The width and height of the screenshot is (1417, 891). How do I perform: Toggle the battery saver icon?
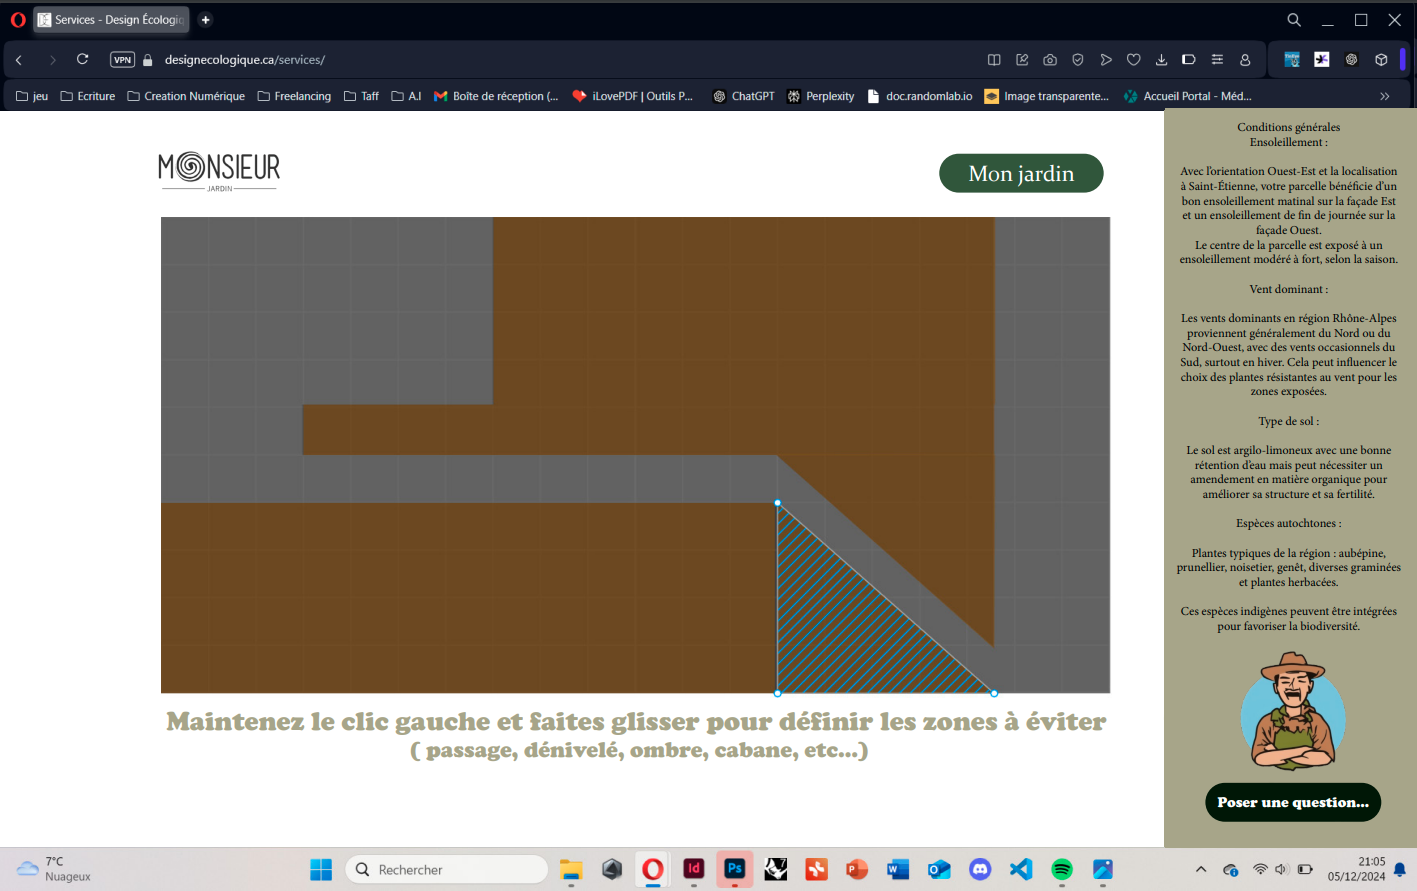coord(1189,60)
